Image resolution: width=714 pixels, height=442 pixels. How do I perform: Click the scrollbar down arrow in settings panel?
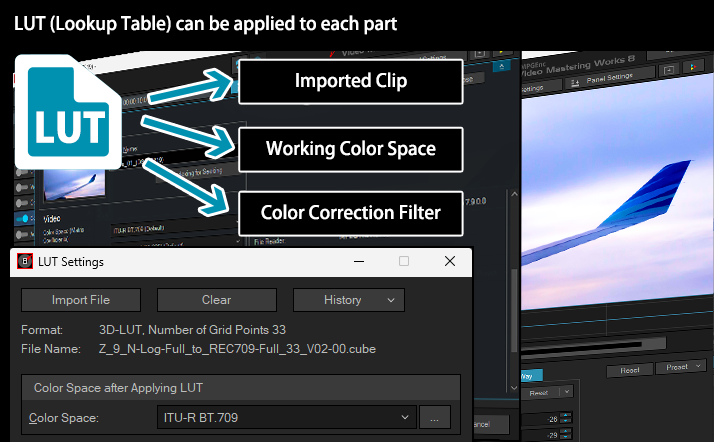click(514, 388)
